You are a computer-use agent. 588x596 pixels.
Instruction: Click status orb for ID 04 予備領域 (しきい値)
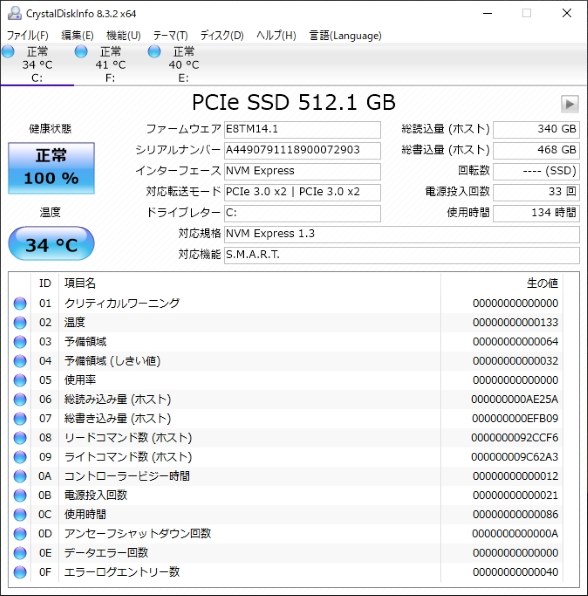pos(20,361)
